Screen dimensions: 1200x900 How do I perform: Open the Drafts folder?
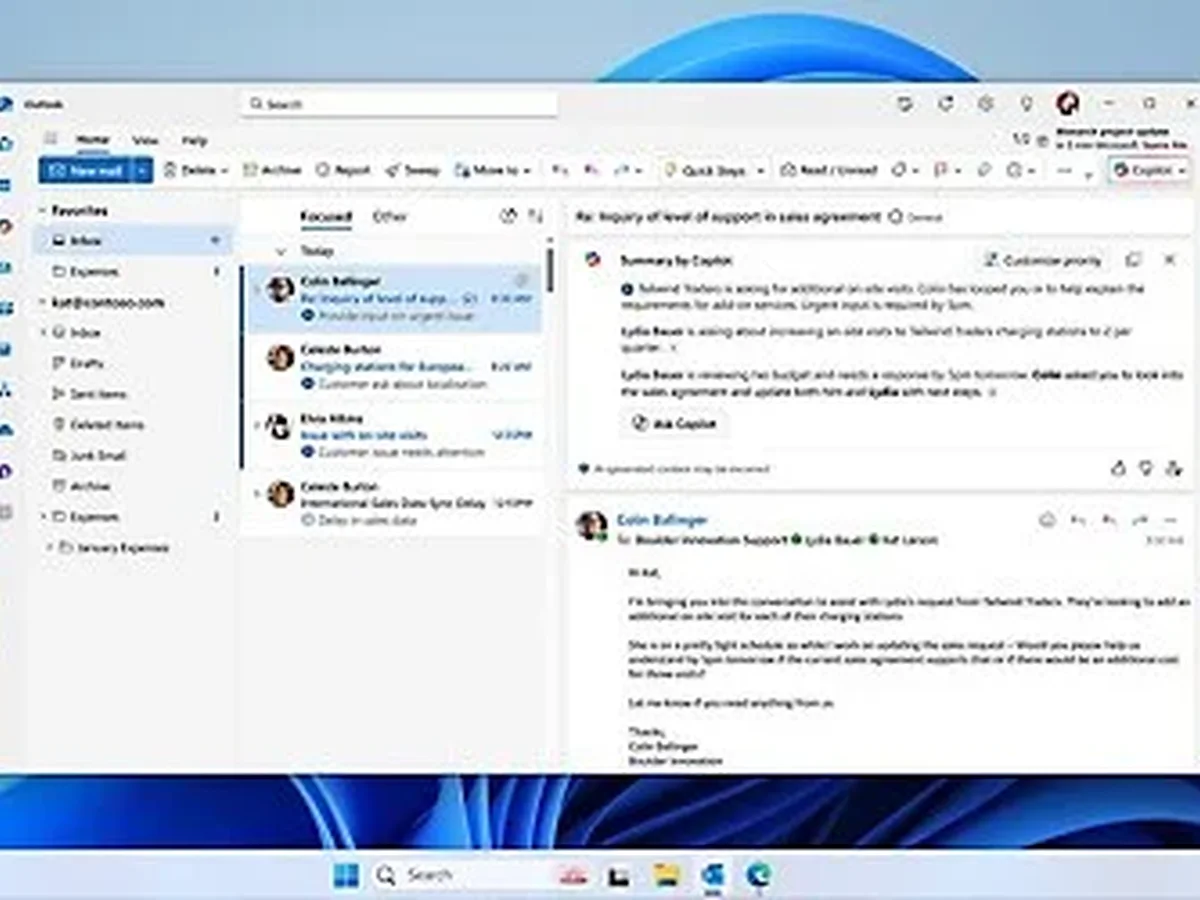click(134, 364)
